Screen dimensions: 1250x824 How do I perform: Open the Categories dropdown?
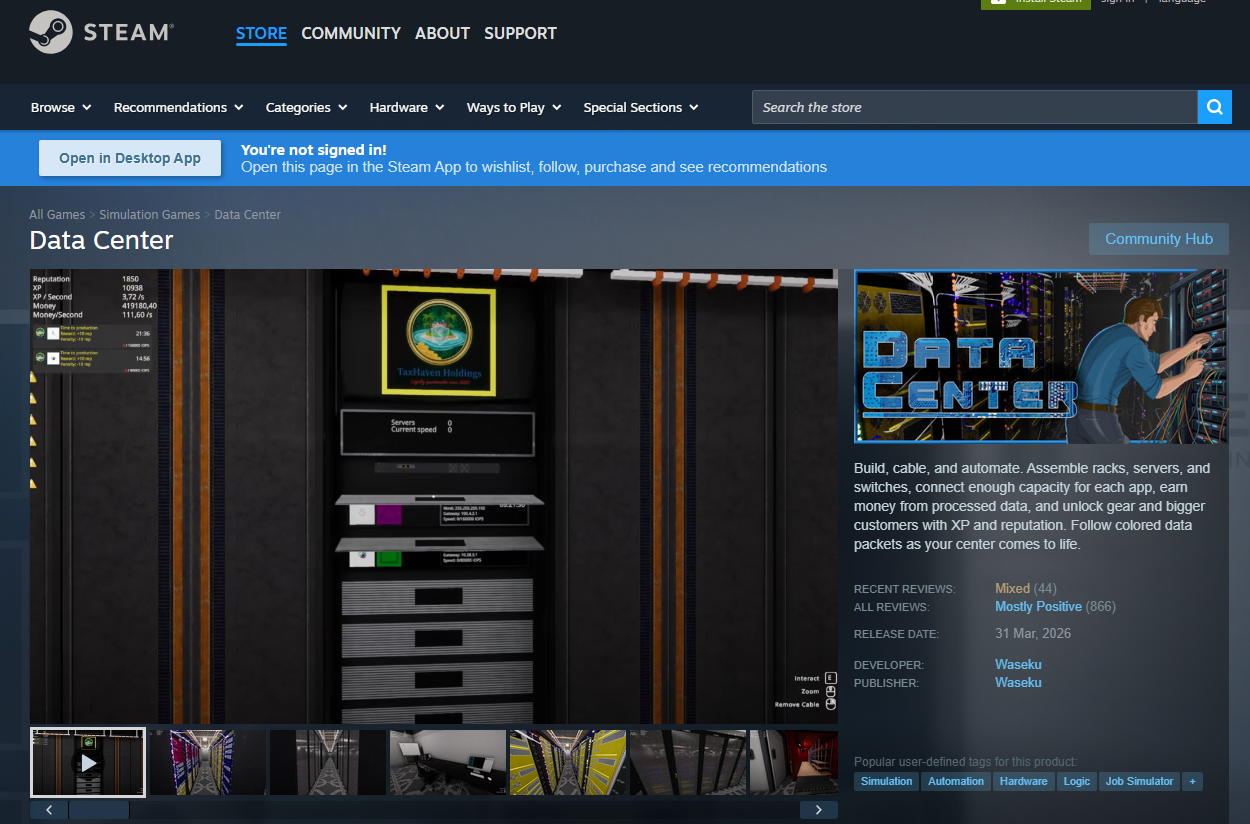click(x=306, y=107)
